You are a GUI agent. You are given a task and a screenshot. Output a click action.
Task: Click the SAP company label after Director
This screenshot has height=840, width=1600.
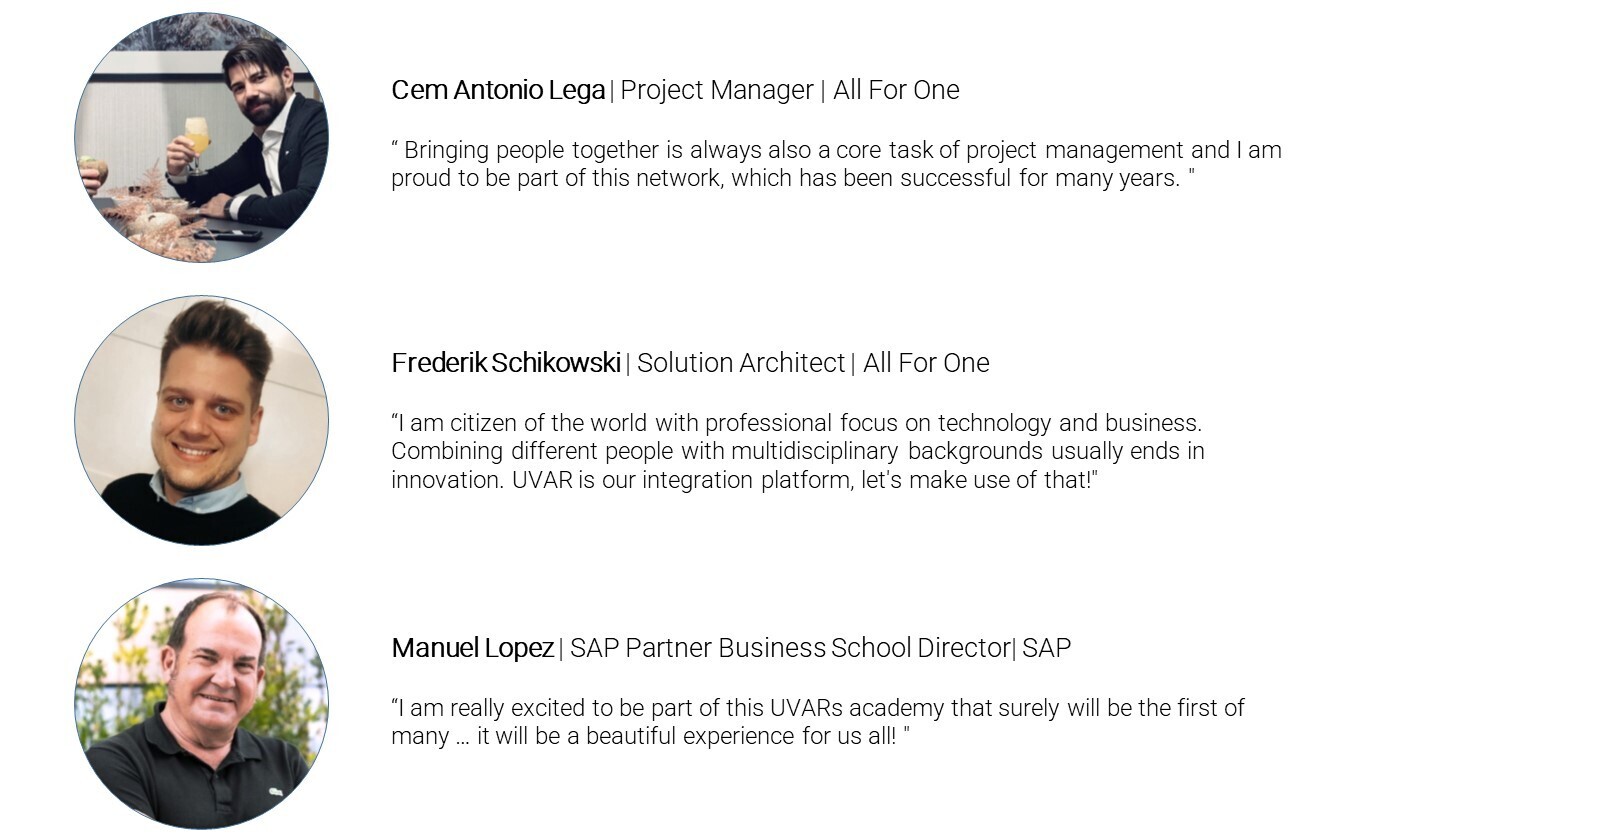pyautogui.click(x=1046, y=648)
